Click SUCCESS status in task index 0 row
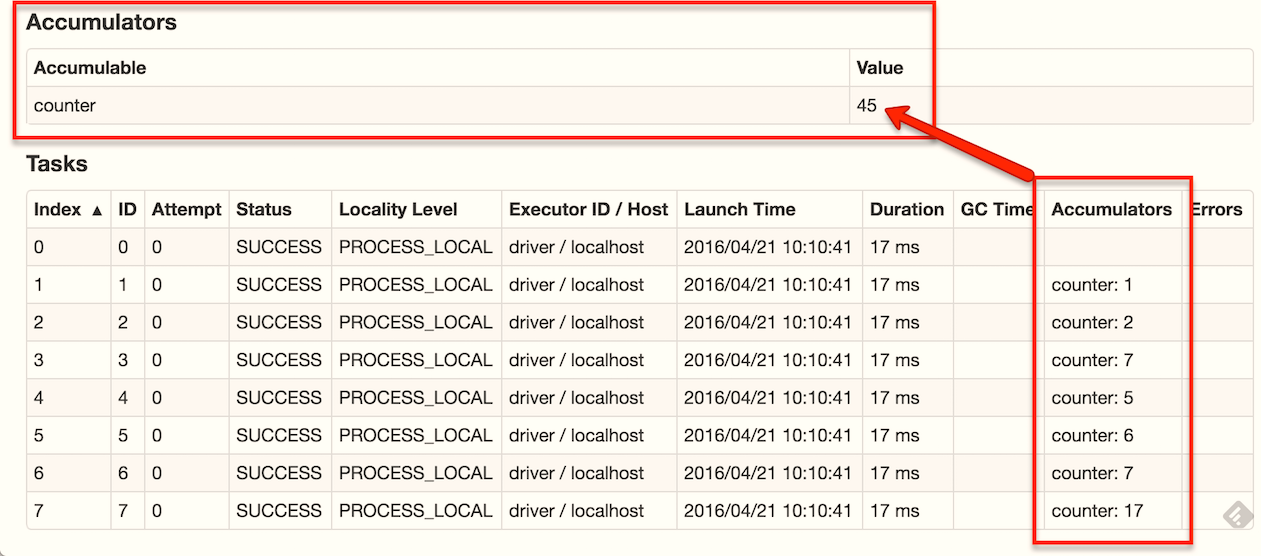 tap(279, 247)
